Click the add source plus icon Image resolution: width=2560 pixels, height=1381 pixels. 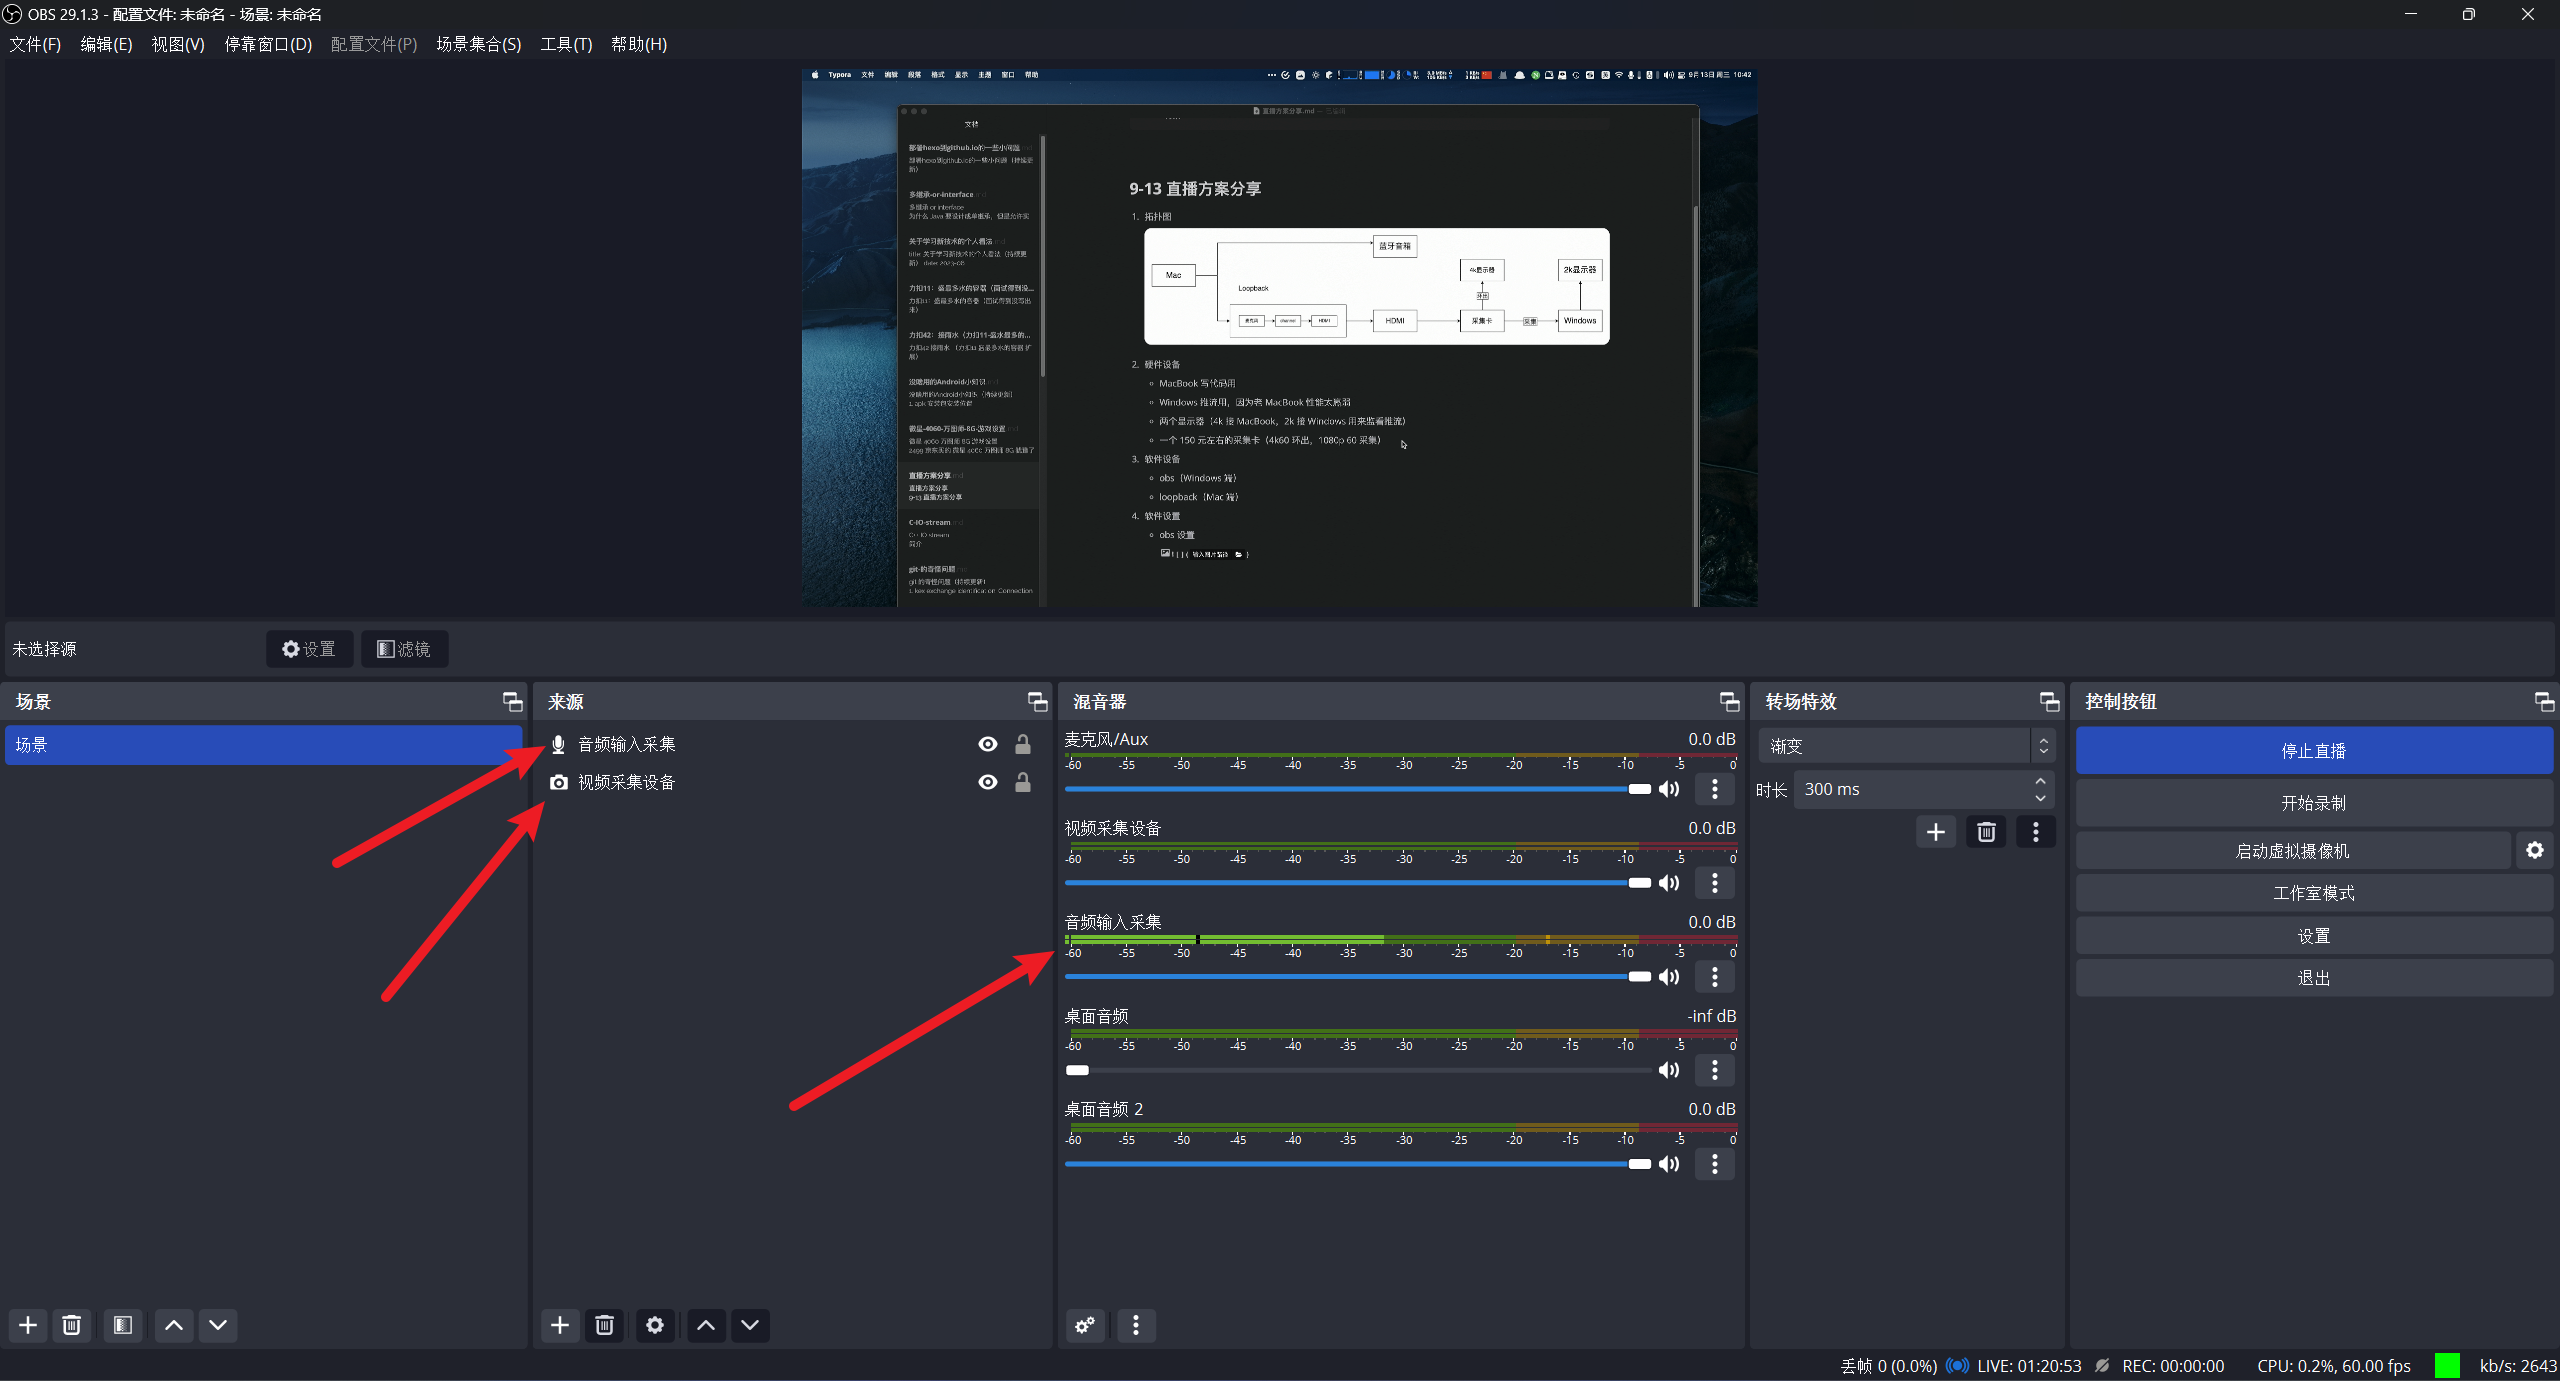(559, 1325)
